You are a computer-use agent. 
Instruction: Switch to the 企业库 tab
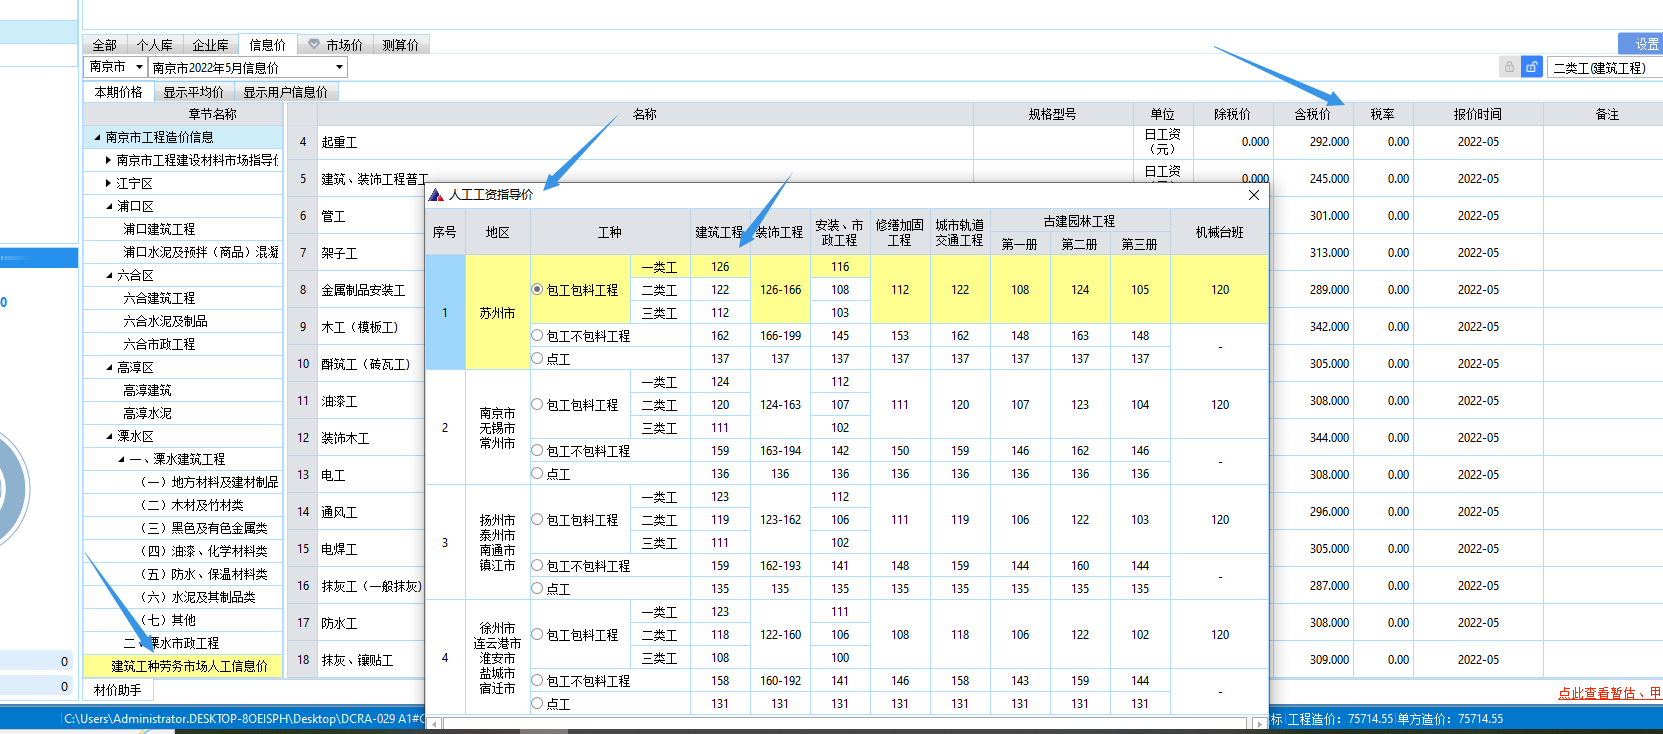tap(210, 44)
